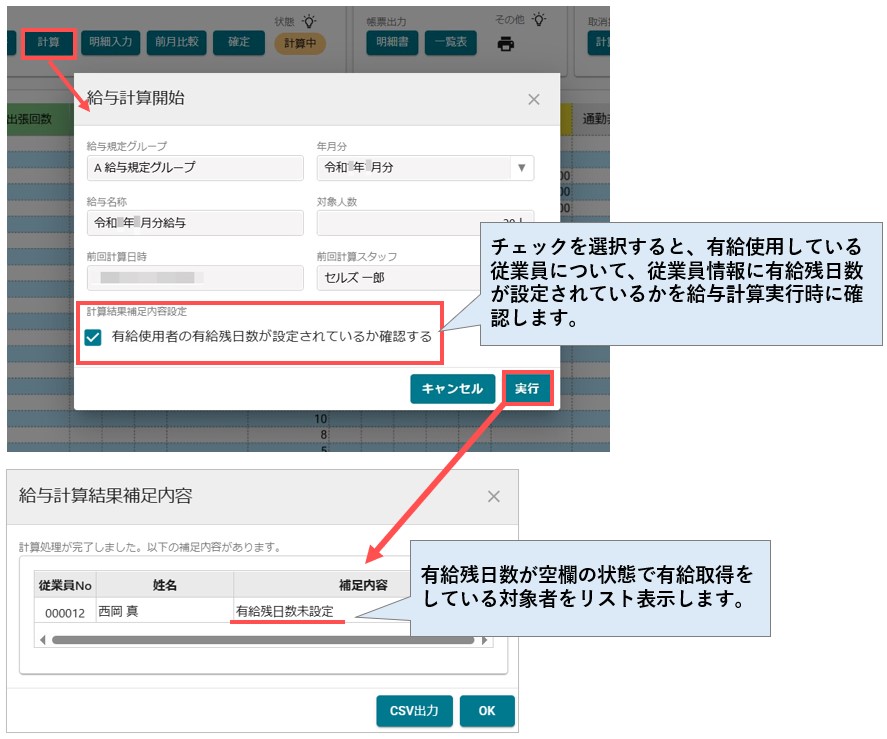Click the lightbulb hint icon beside その他
The height and width of the screenshot is (739, 887).
[539, 20]
